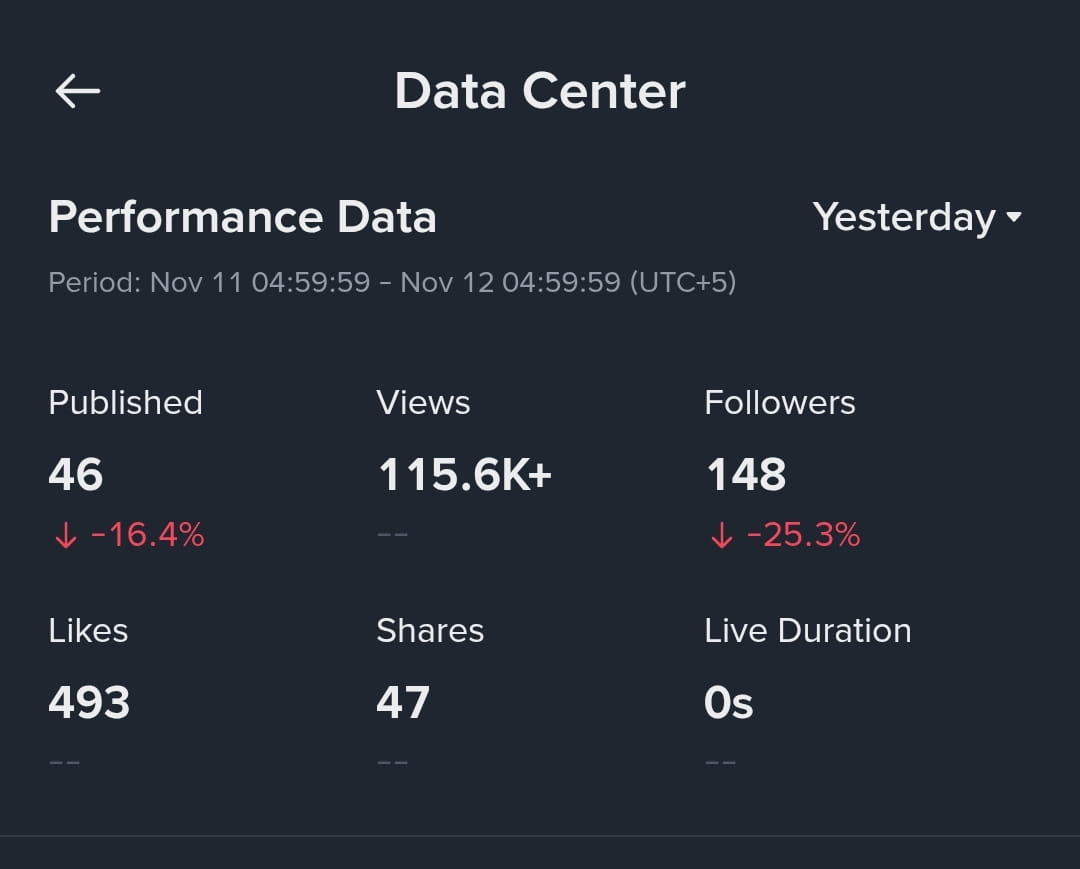Click the -16.4% change indicator
Screen dimensions: 1080x869
coord(147,534)
